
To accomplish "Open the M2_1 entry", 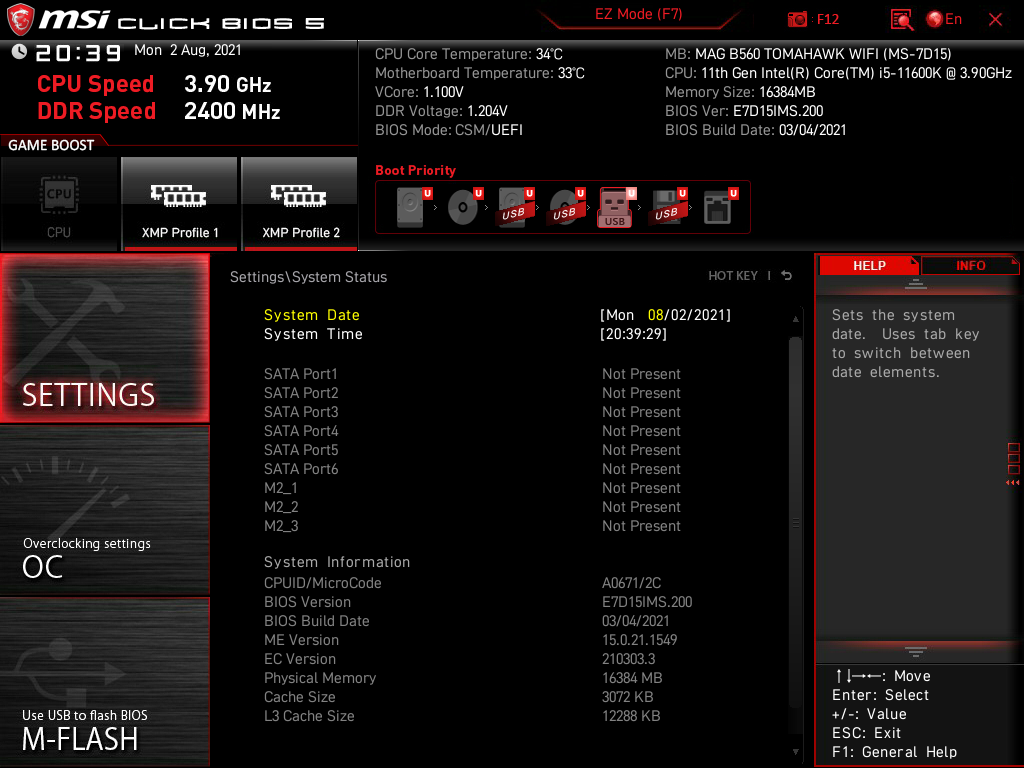I will 472,488.
